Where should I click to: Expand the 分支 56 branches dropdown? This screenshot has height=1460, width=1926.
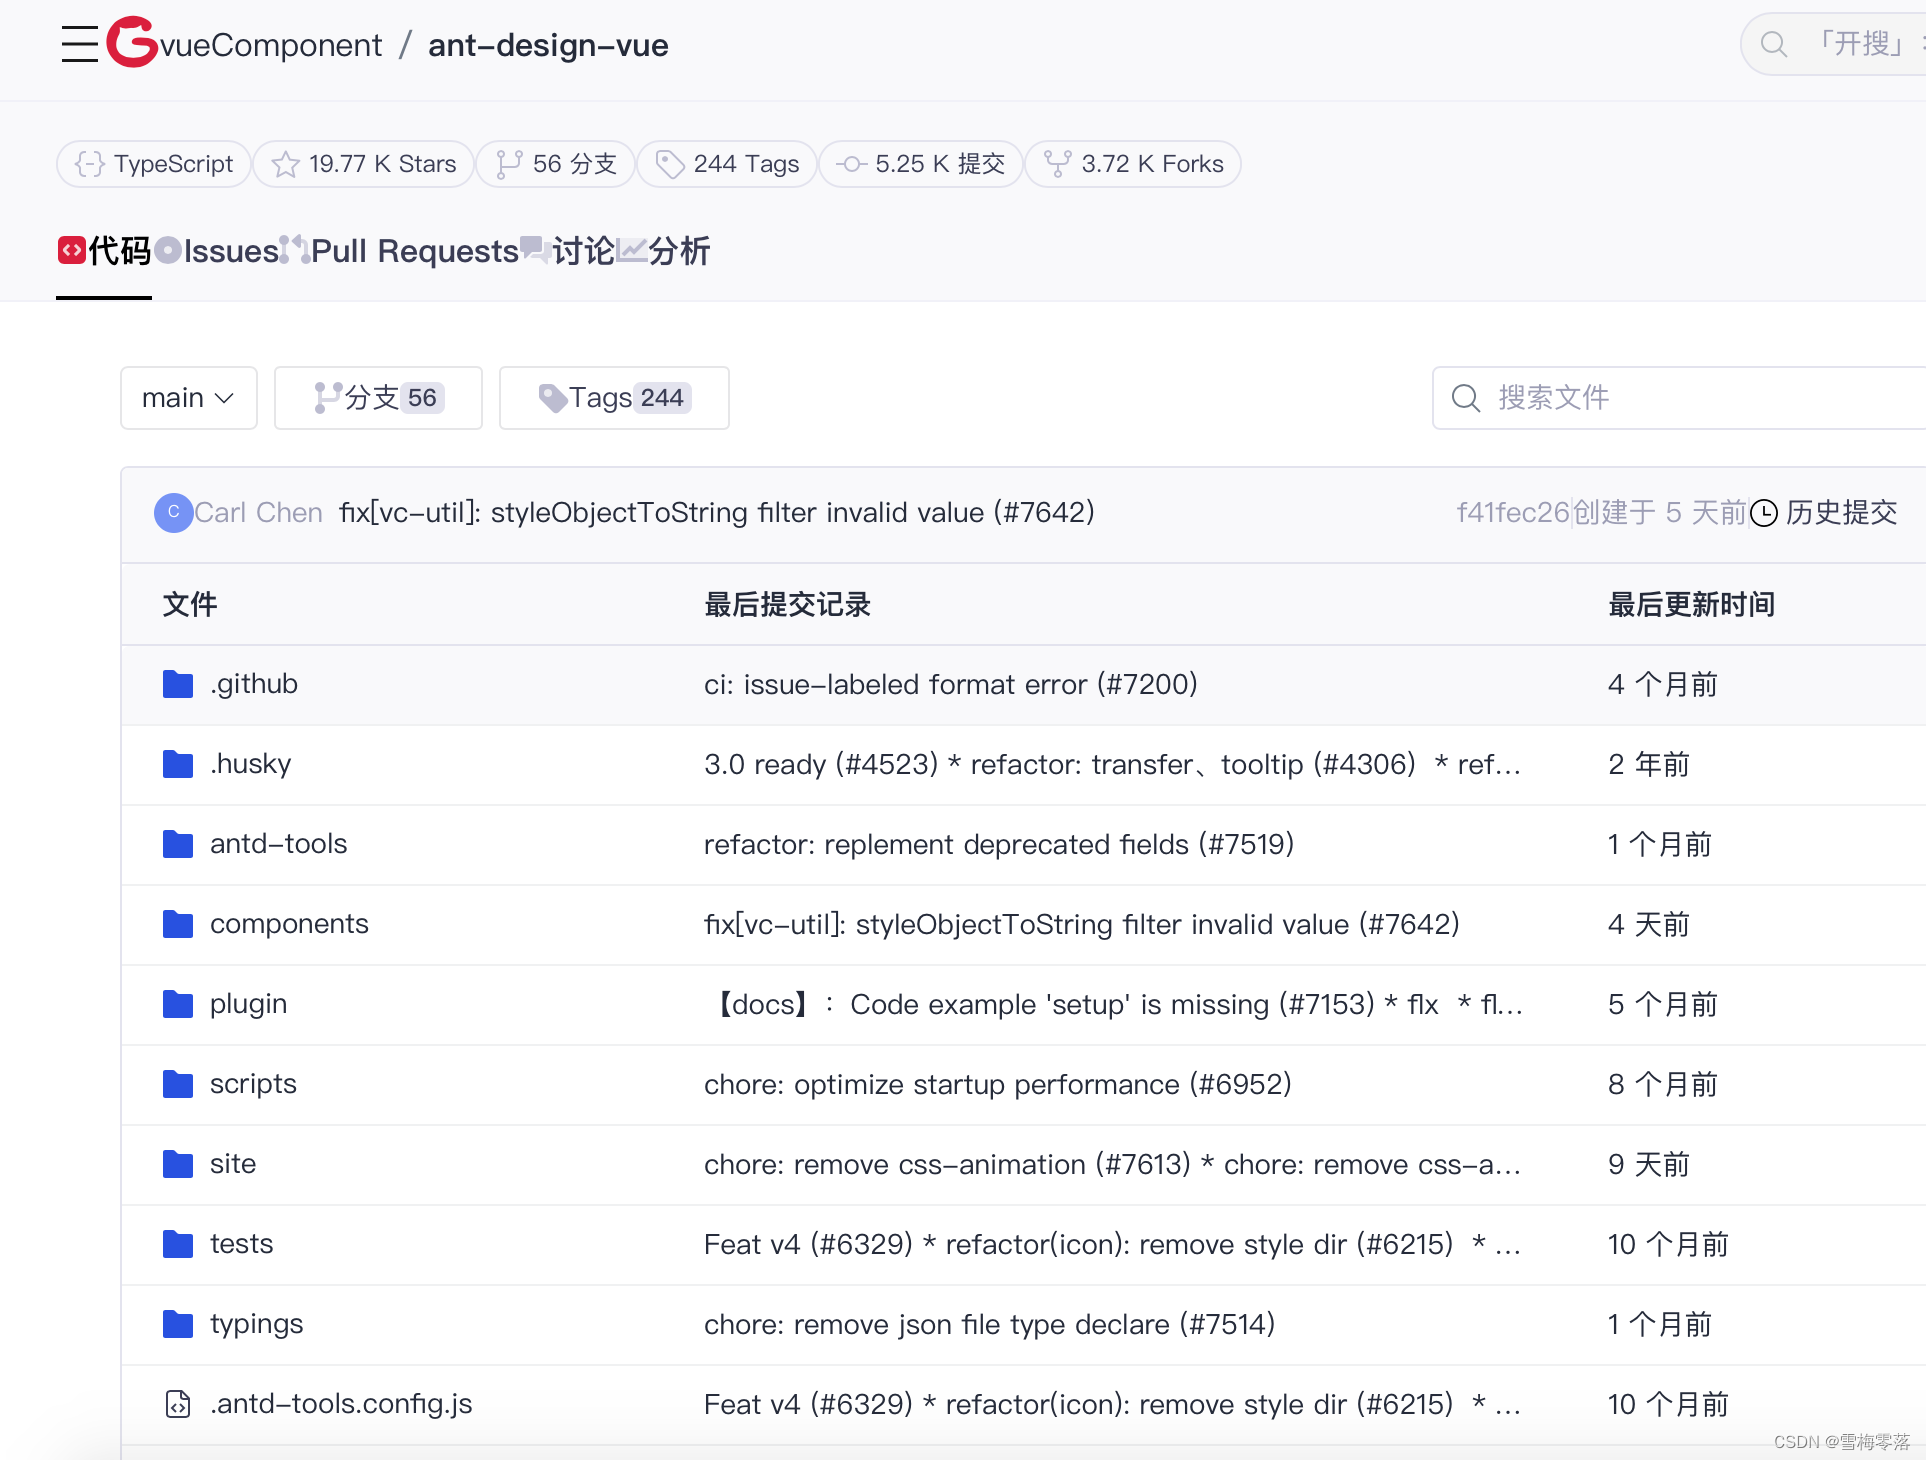(x=374, y=396)
